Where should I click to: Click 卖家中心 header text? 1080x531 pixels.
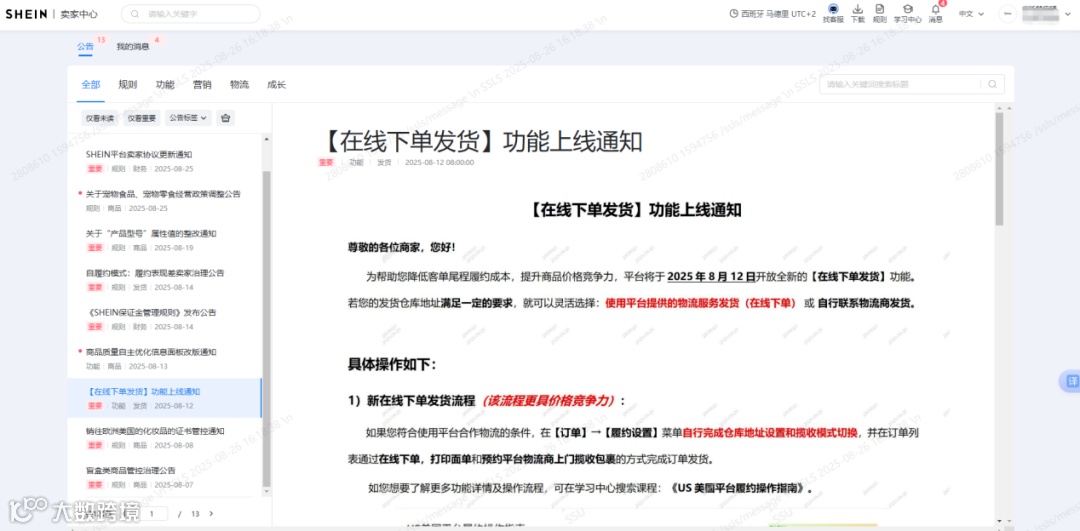point(79,14)
